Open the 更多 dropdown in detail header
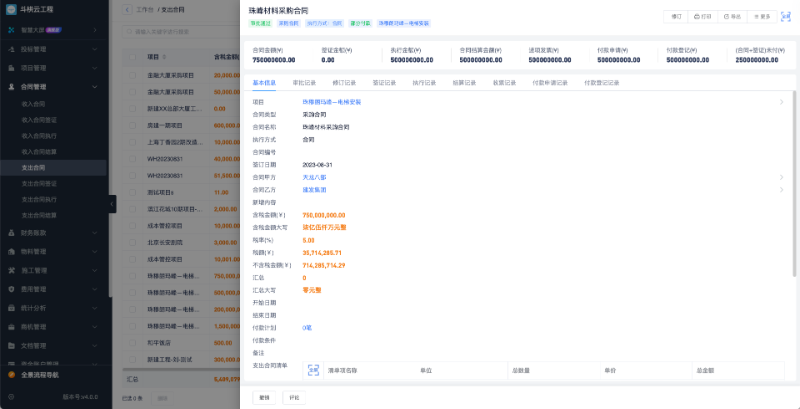 tap(762, 17)
